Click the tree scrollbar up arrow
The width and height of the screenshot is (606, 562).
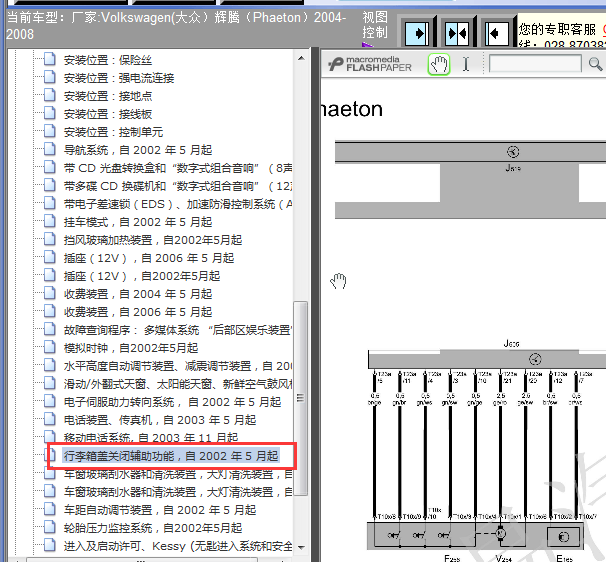coord(301,58)
